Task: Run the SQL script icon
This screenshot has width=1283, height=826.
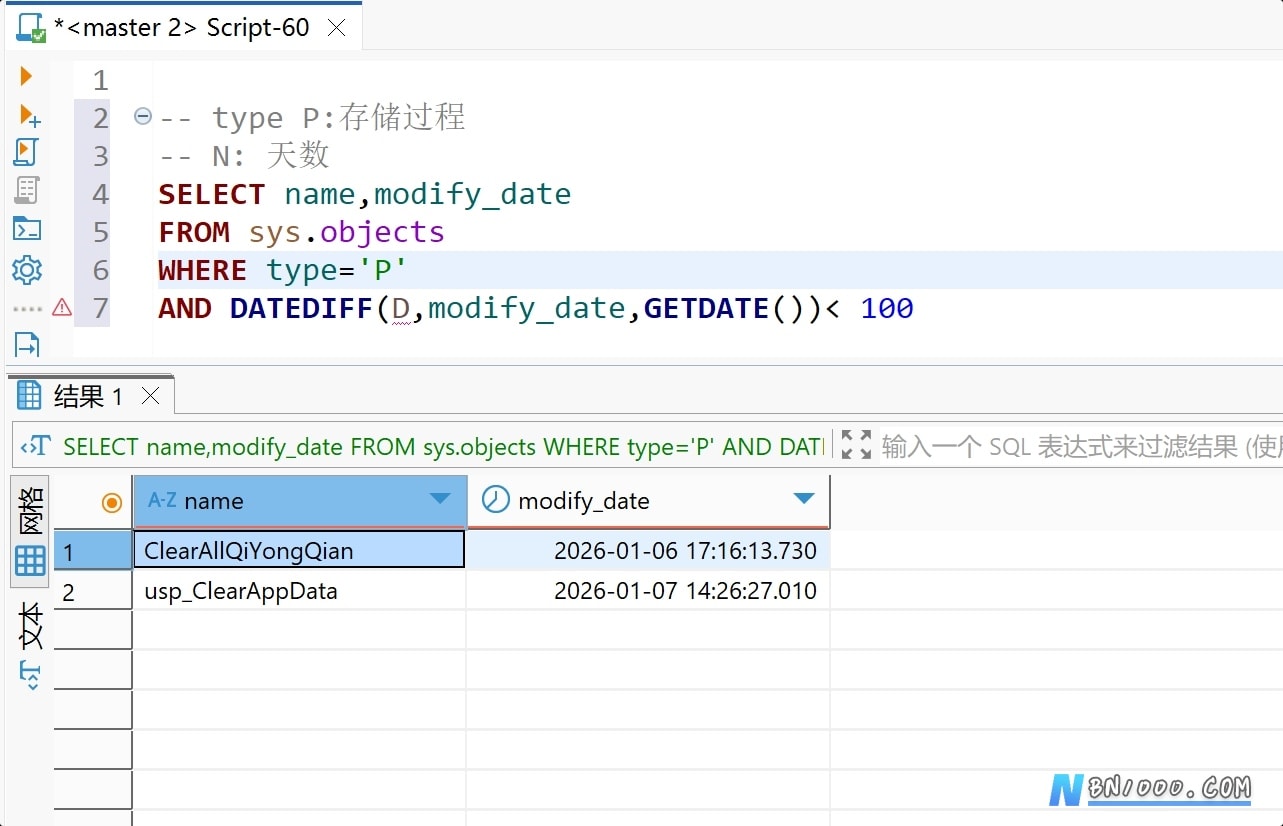Action: pyautogui.click(x=26, y=152)
